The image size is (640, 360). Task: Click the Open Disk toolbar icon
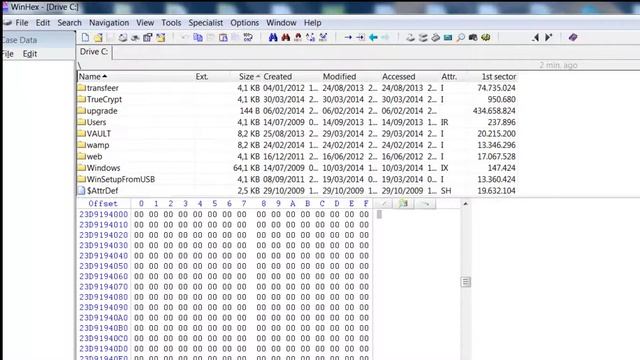(x=410, y=38)
